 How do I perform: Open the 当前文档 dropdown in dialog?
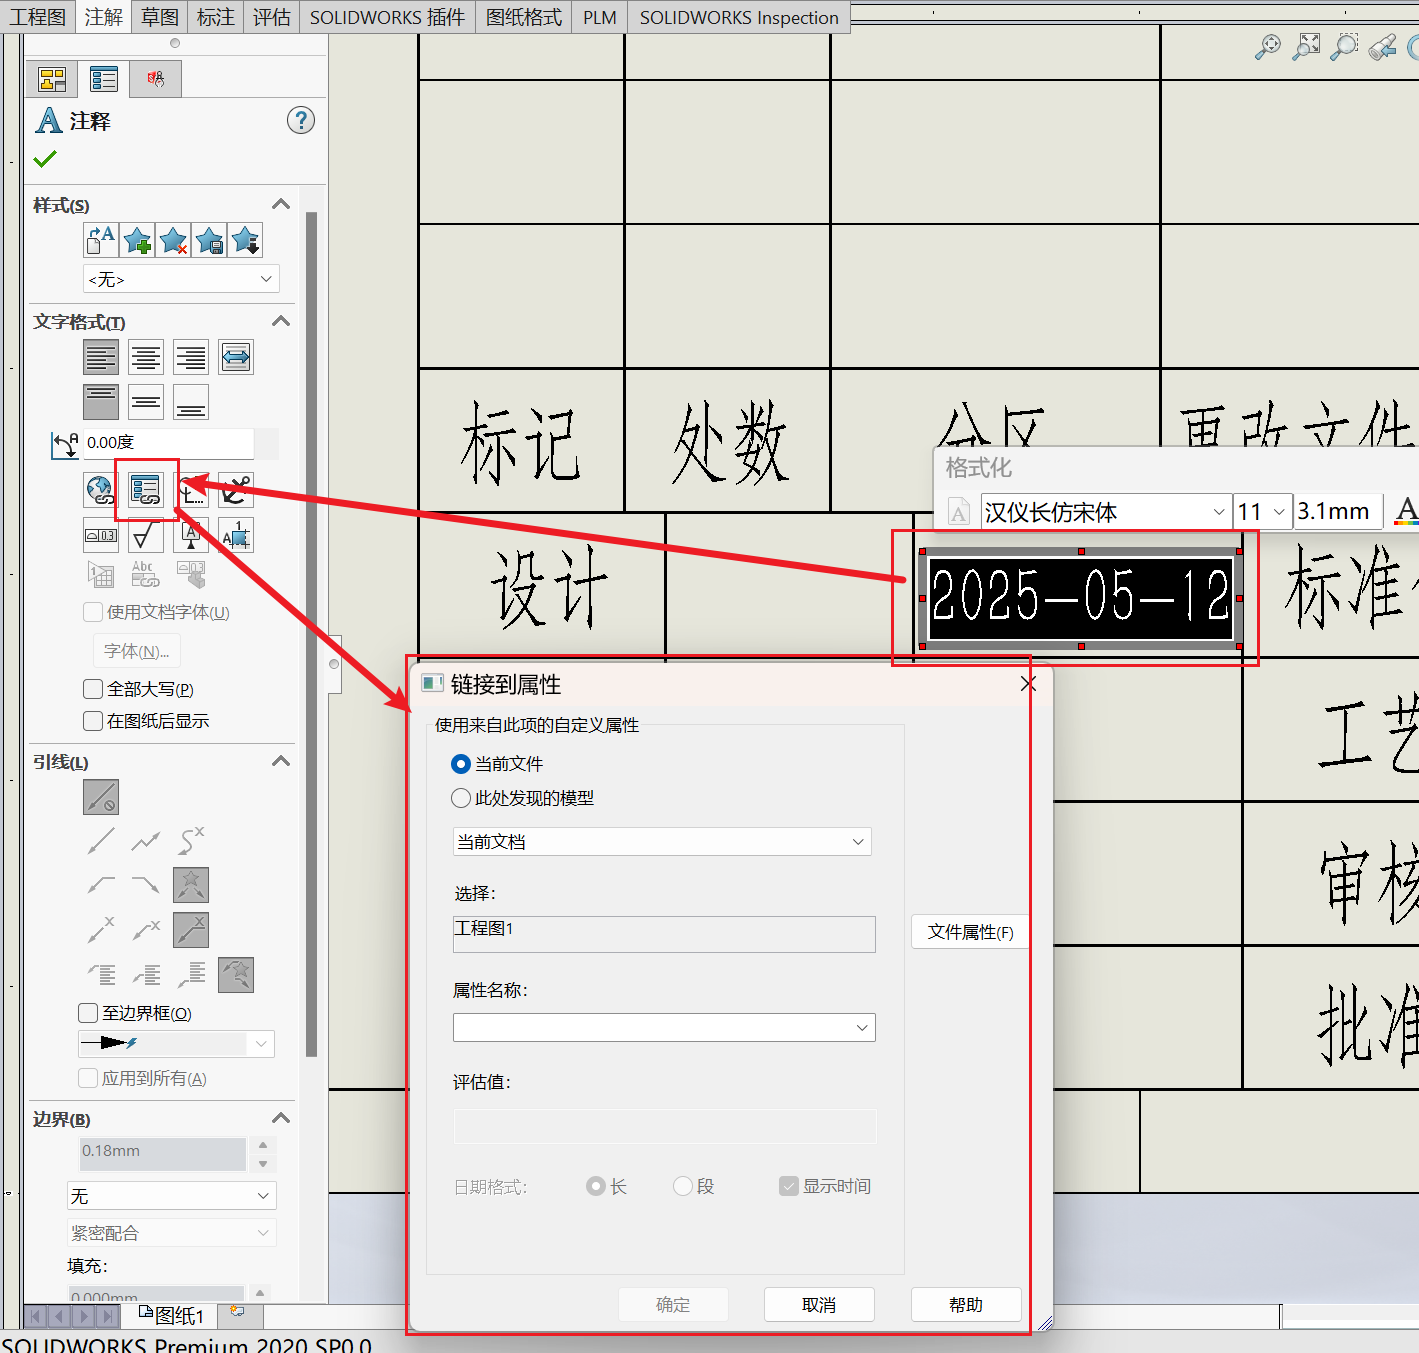click(x=662, y=841)
